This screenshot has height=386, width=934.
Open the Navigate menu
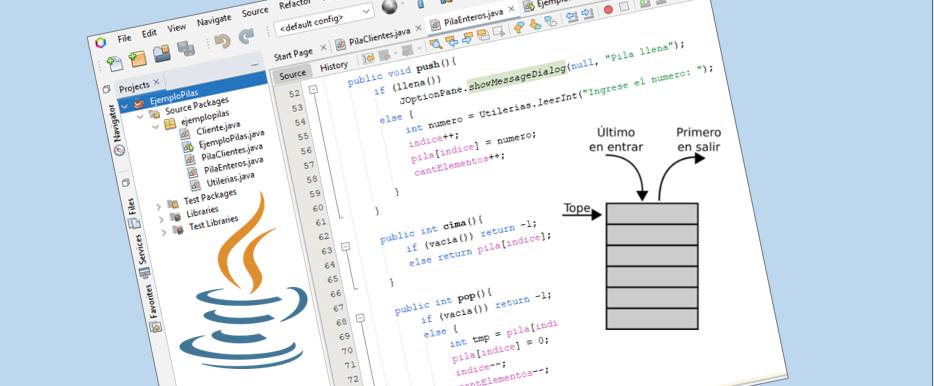[214, 20]
